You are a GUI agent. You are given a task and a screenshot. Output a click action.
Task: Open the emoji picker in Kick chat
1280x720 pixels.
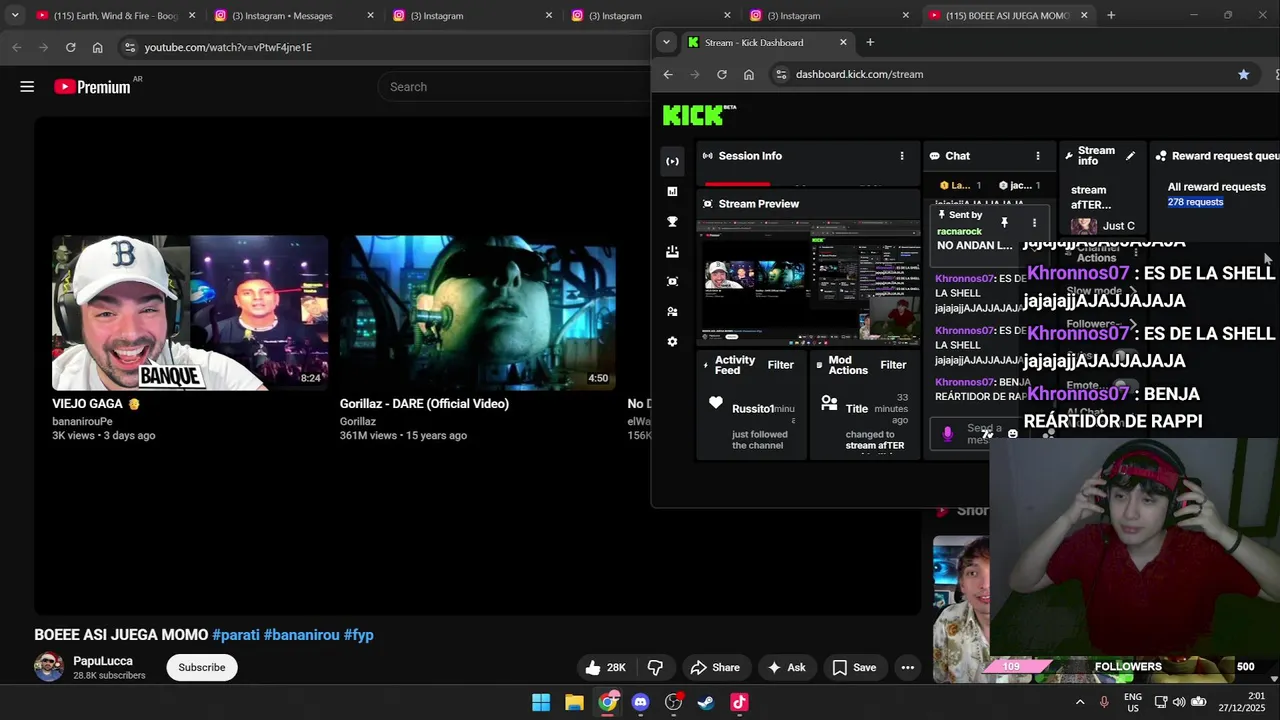tap(1013, 434)
